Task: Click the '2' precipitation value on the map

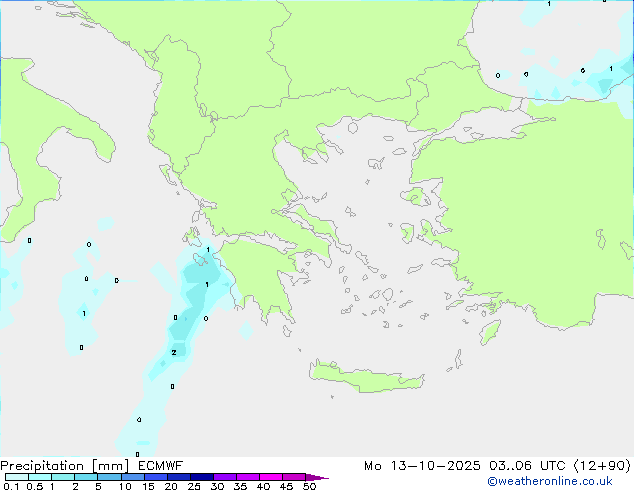Action: click(x=174, y=353)
